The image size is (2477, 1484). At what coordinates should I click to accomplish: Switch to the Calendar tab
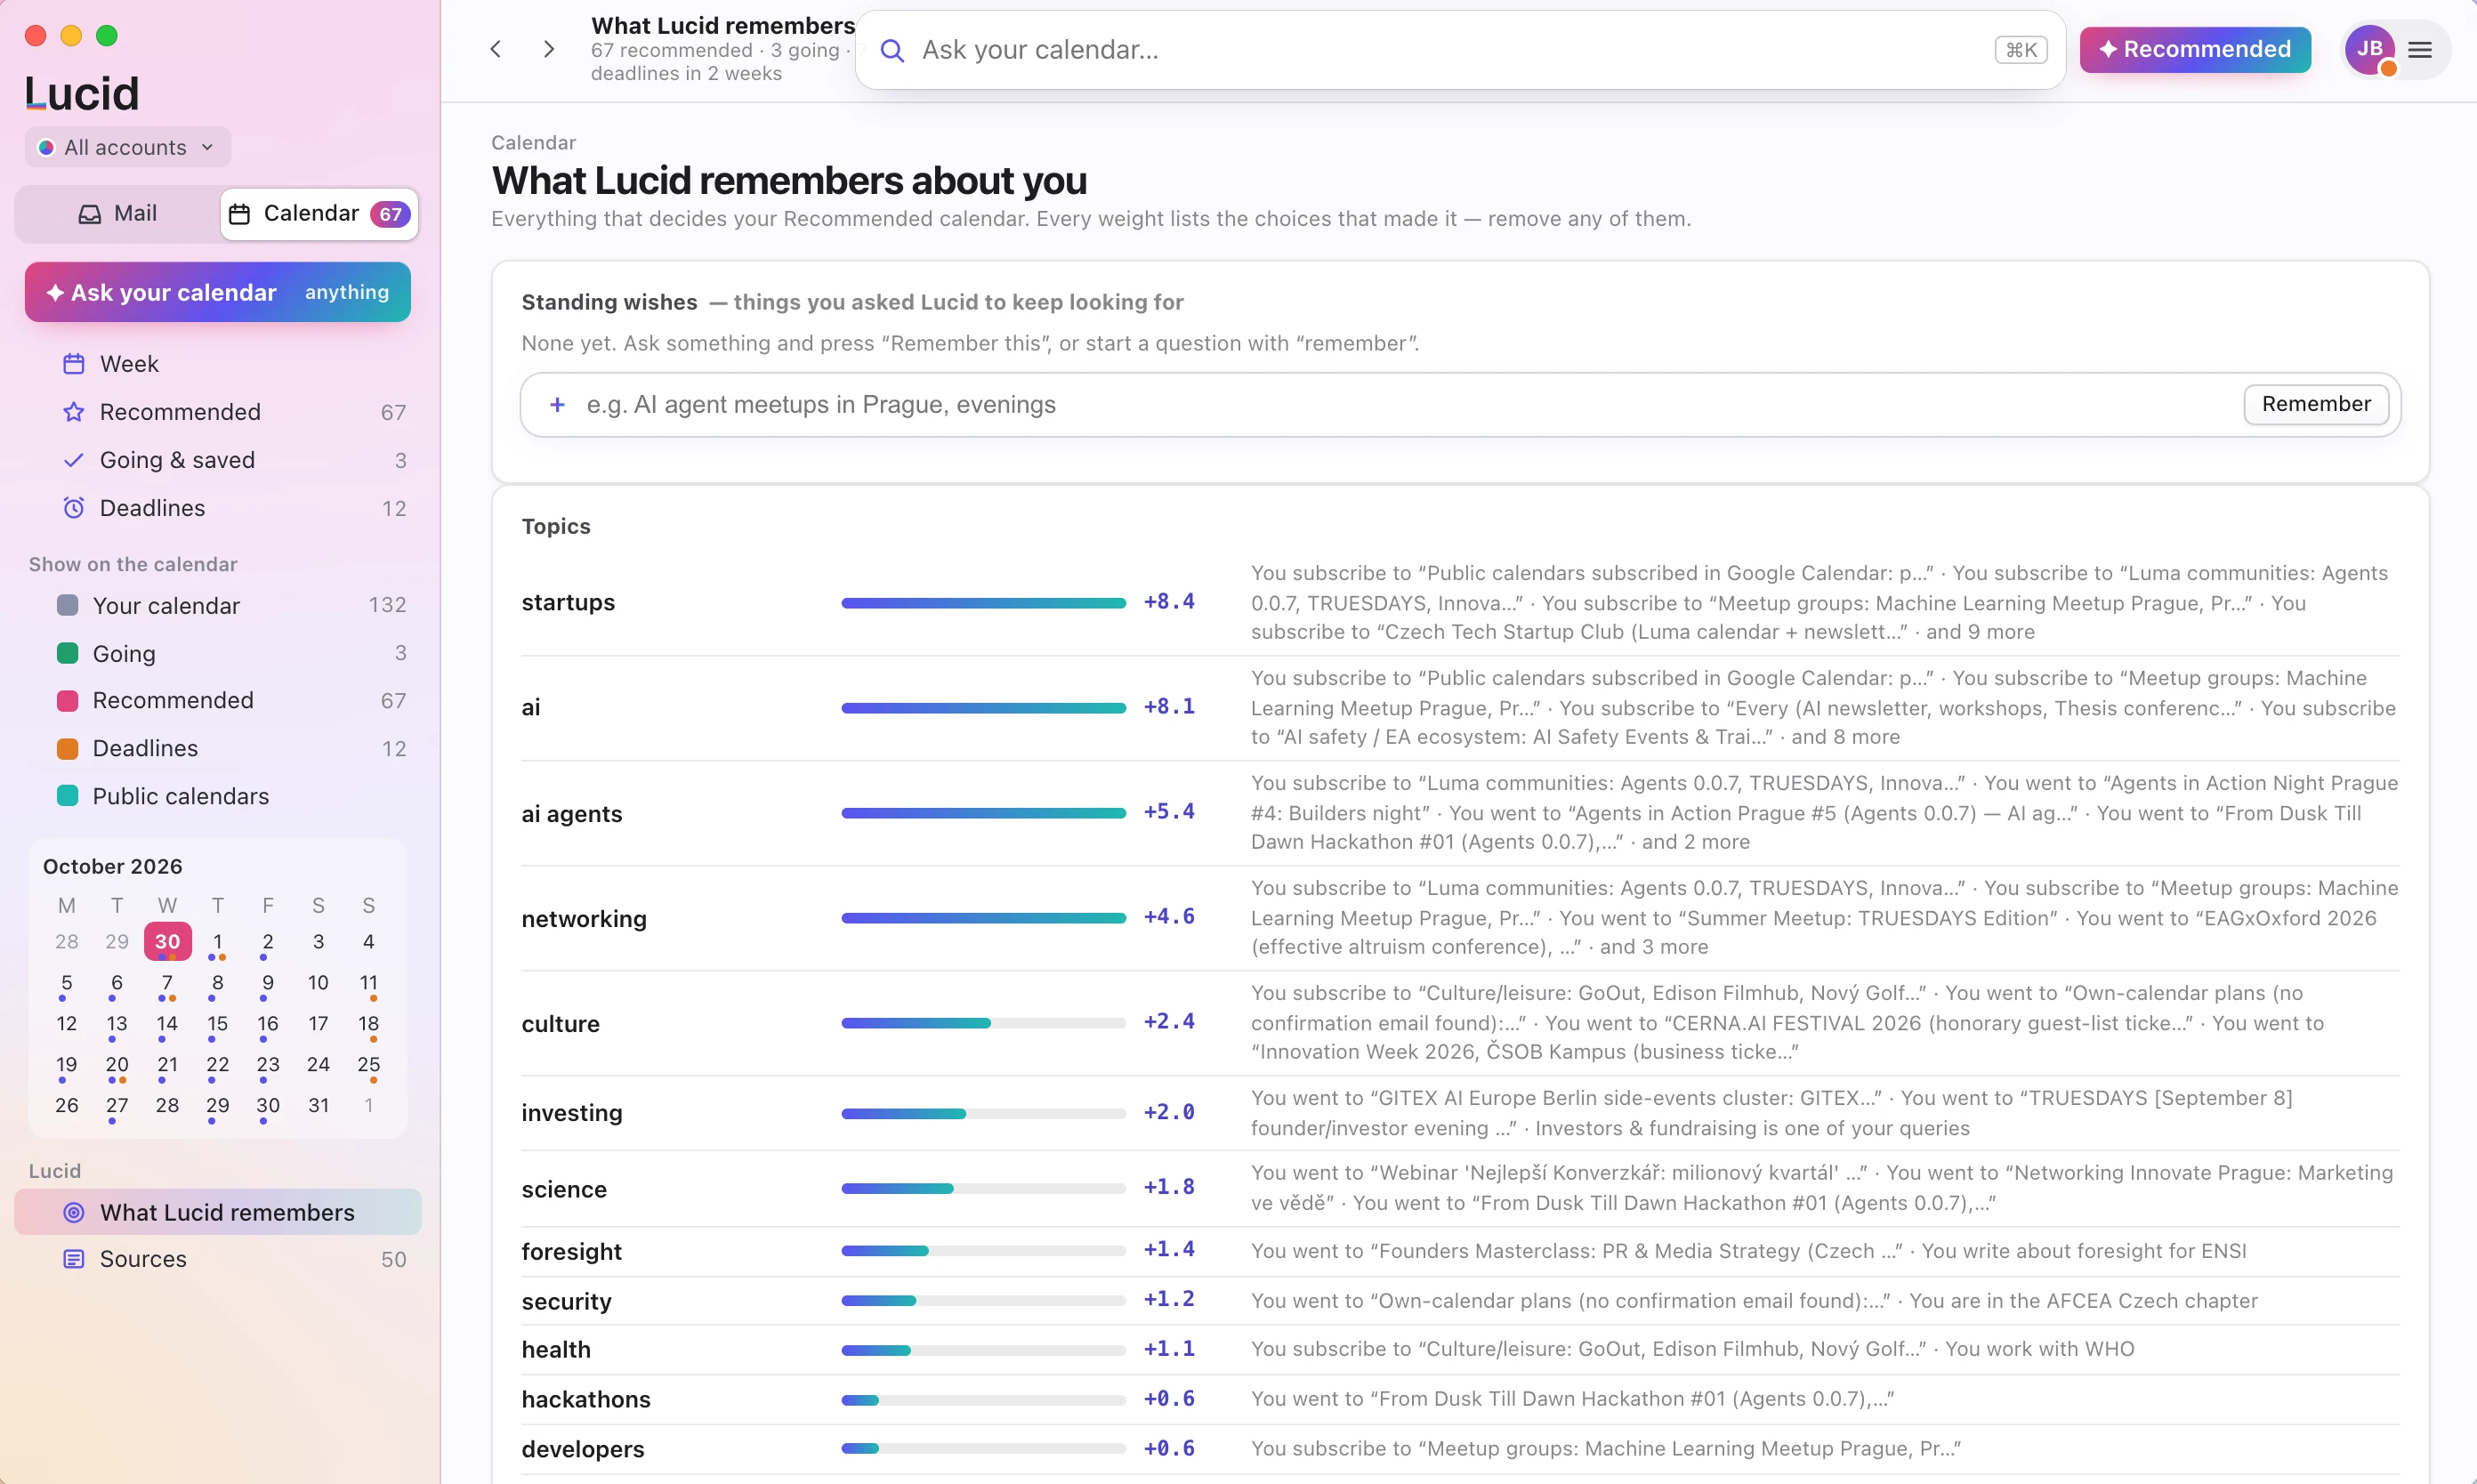click(x=319, y=213)
